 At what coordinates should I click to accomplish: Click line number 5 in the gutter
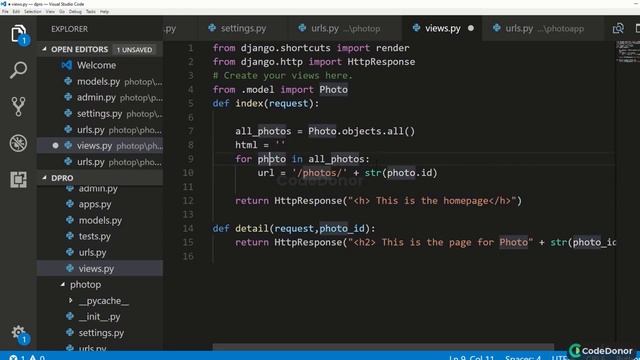[x=191, y=103]
